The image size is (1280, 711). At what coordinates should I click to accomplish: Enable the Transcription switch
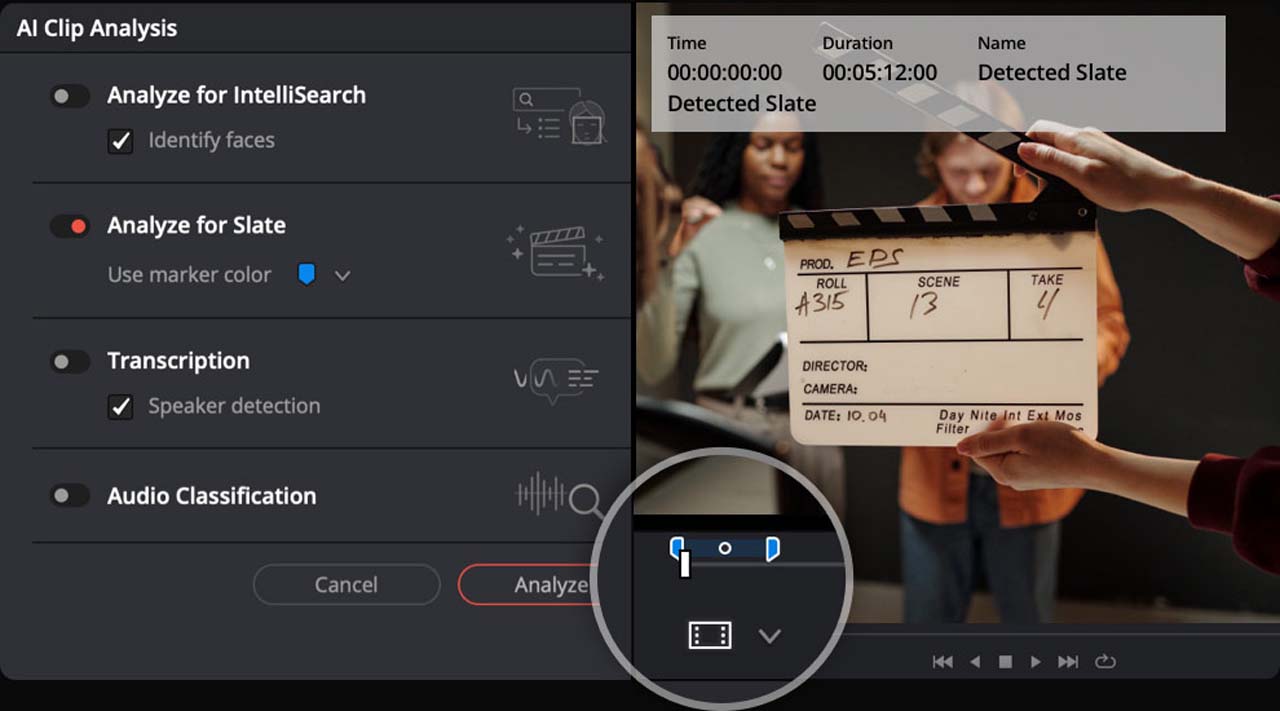point(69,361)
